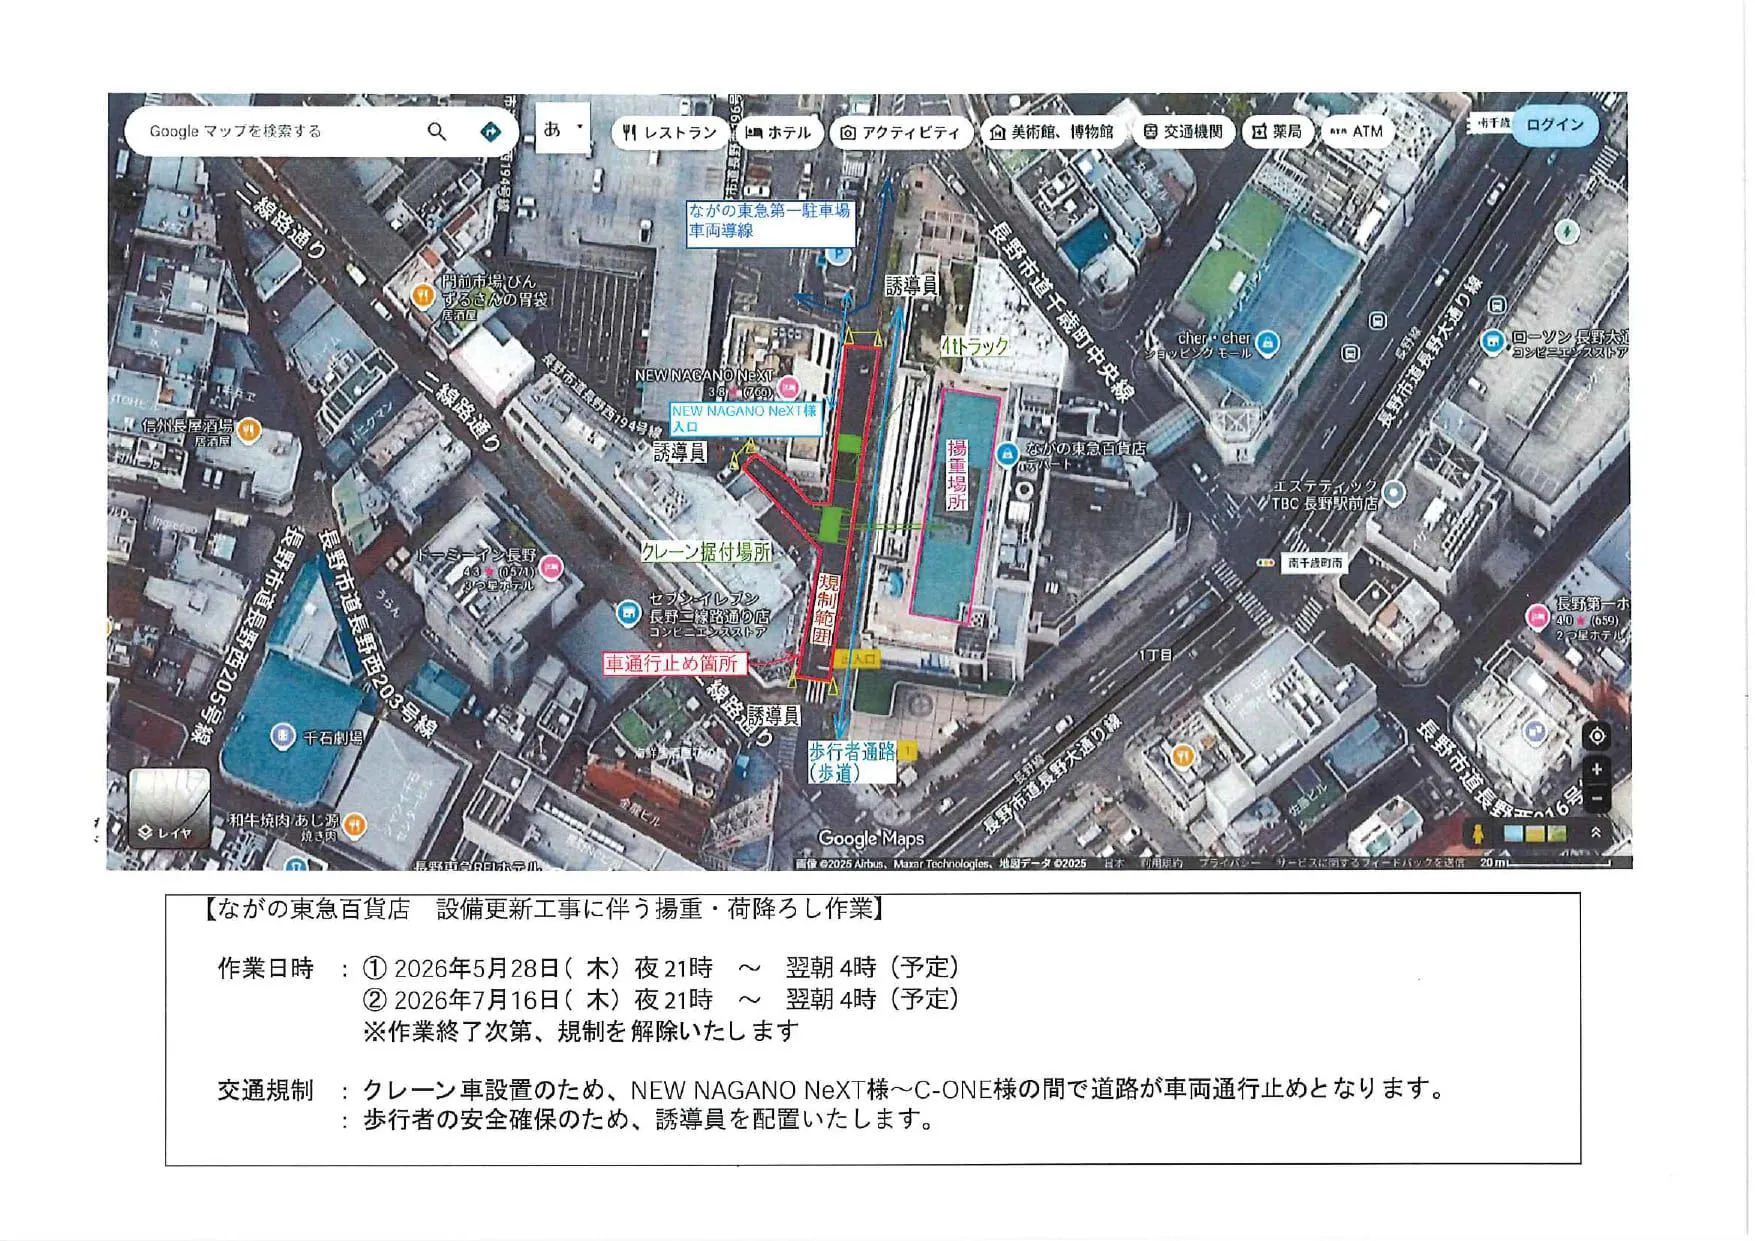Click the ながの東急百貨店 shopping pin
The height and width of the screenshot is (1241, 1755).
(1007, 454)
